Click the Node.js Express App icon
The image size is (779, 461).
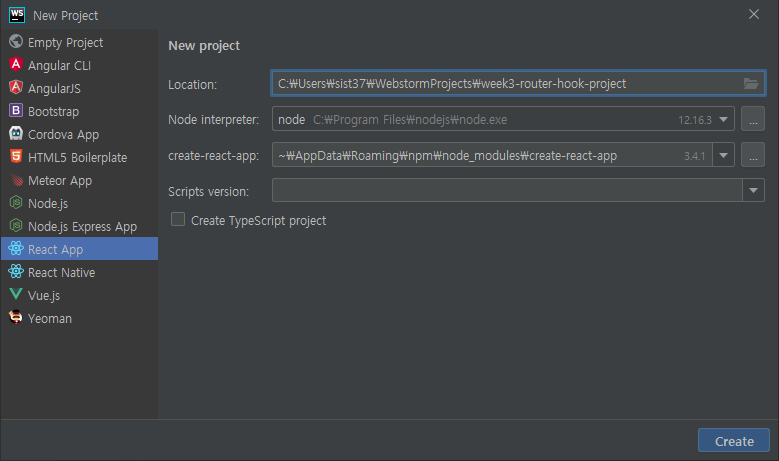tap(16, 226)
